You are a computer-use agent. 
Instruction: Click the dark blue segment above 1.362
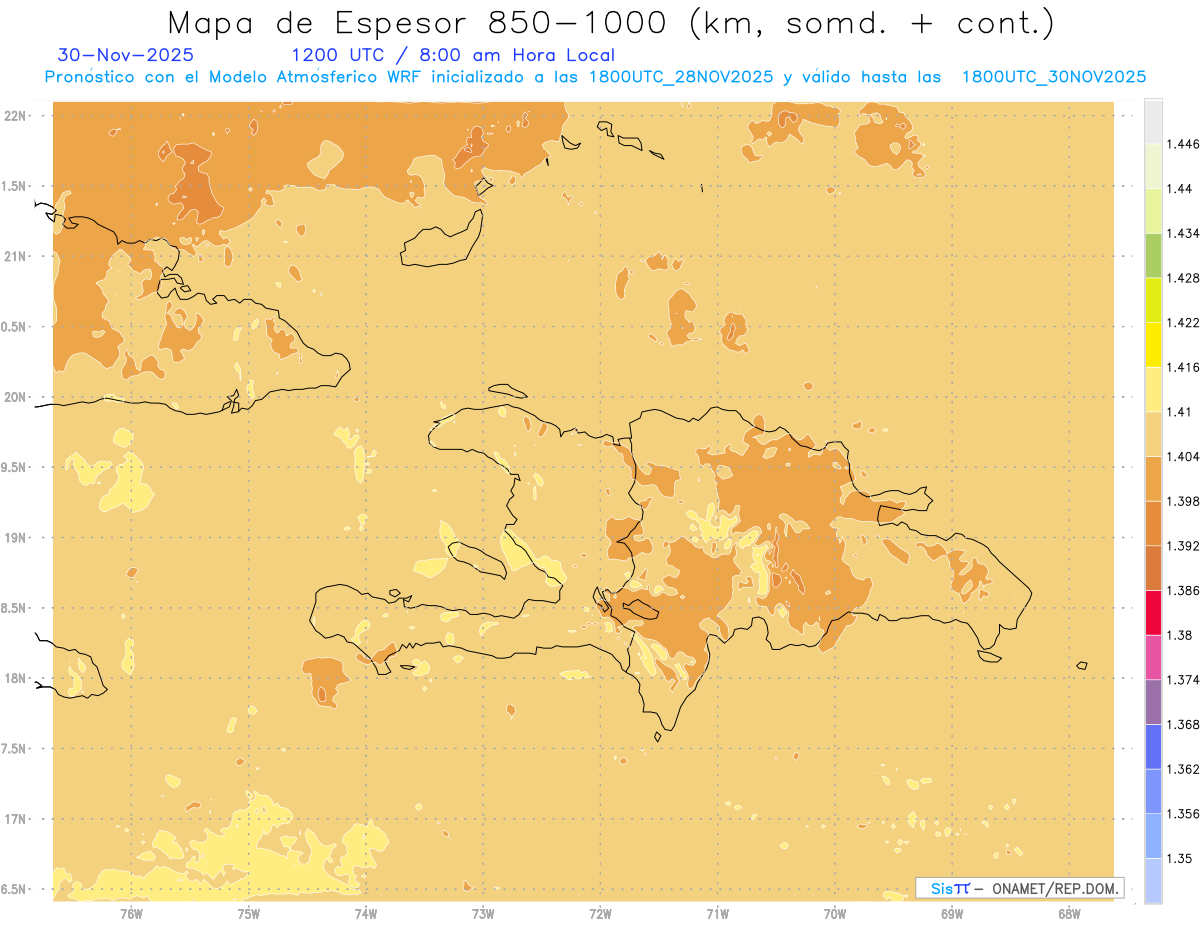coord(1153,747)
